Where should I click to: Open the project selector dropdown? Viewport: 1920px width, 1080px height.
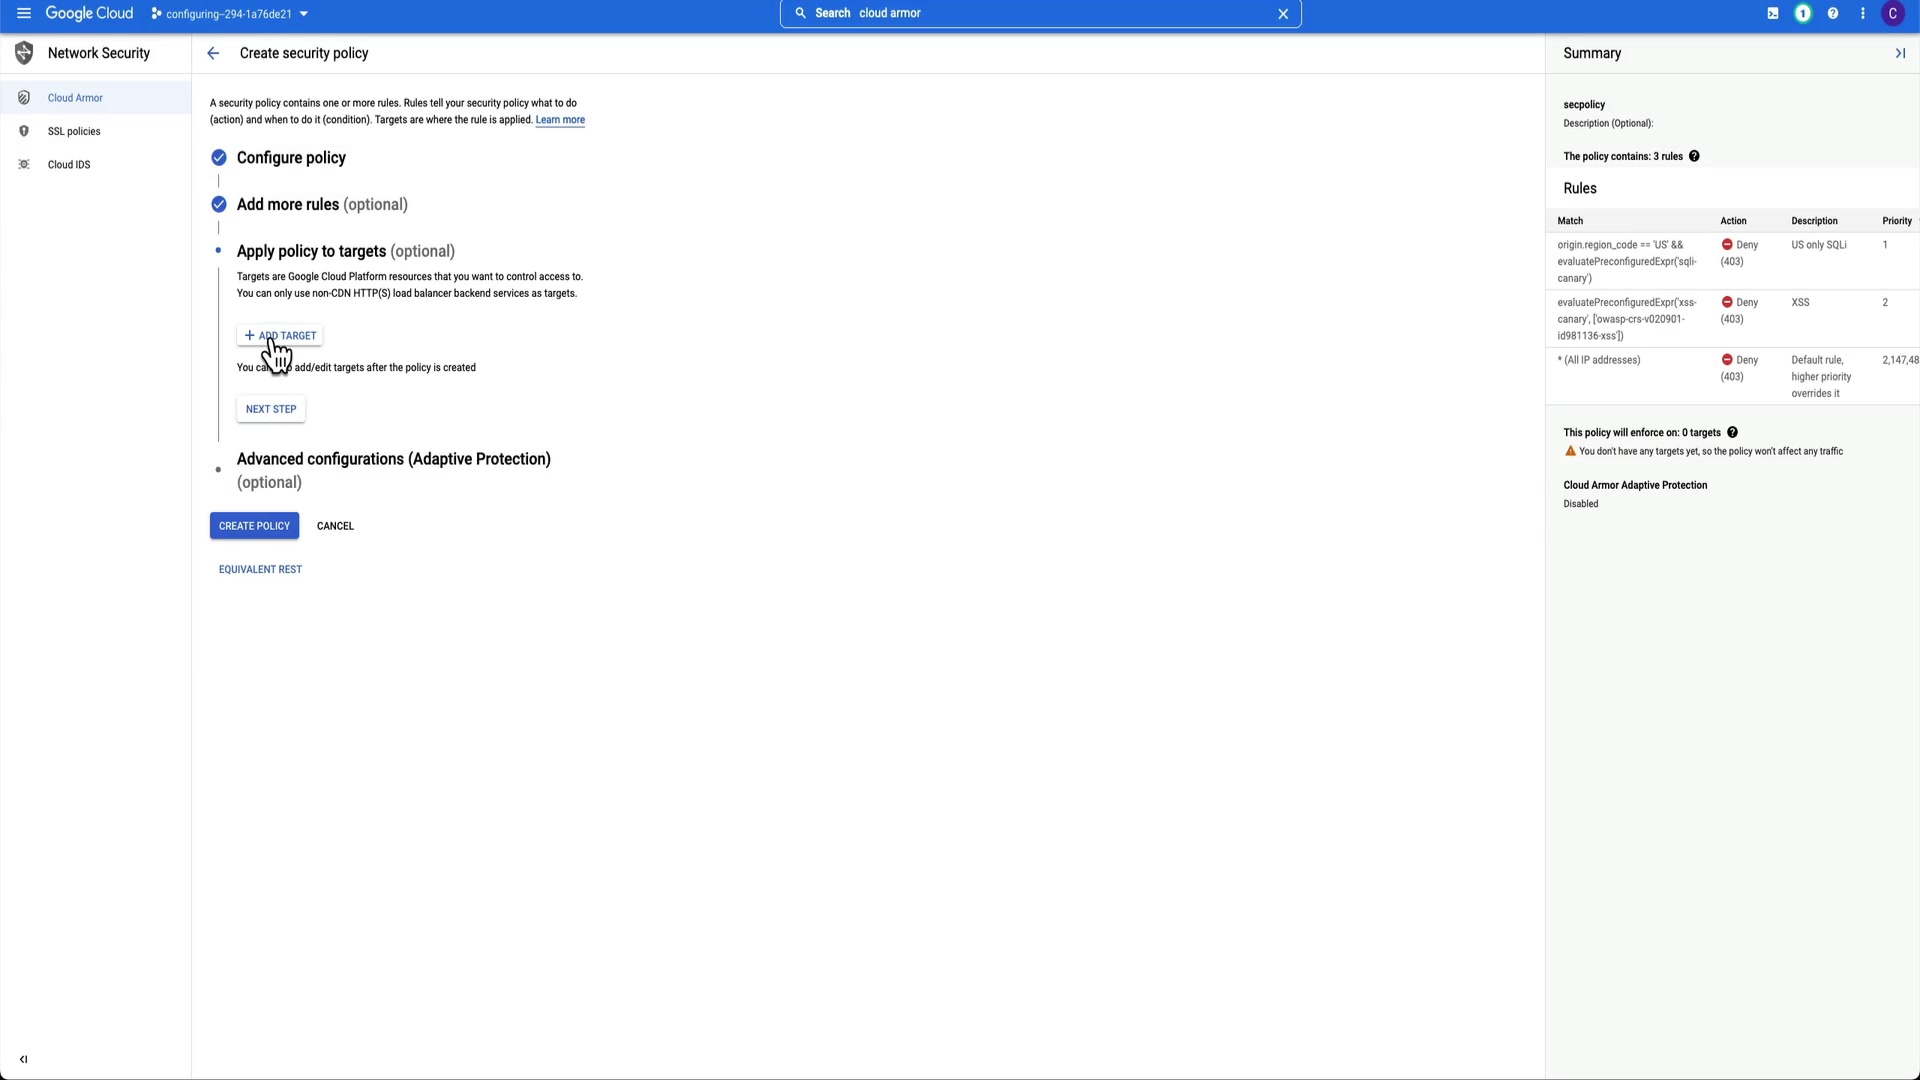(x=230, y=14)
